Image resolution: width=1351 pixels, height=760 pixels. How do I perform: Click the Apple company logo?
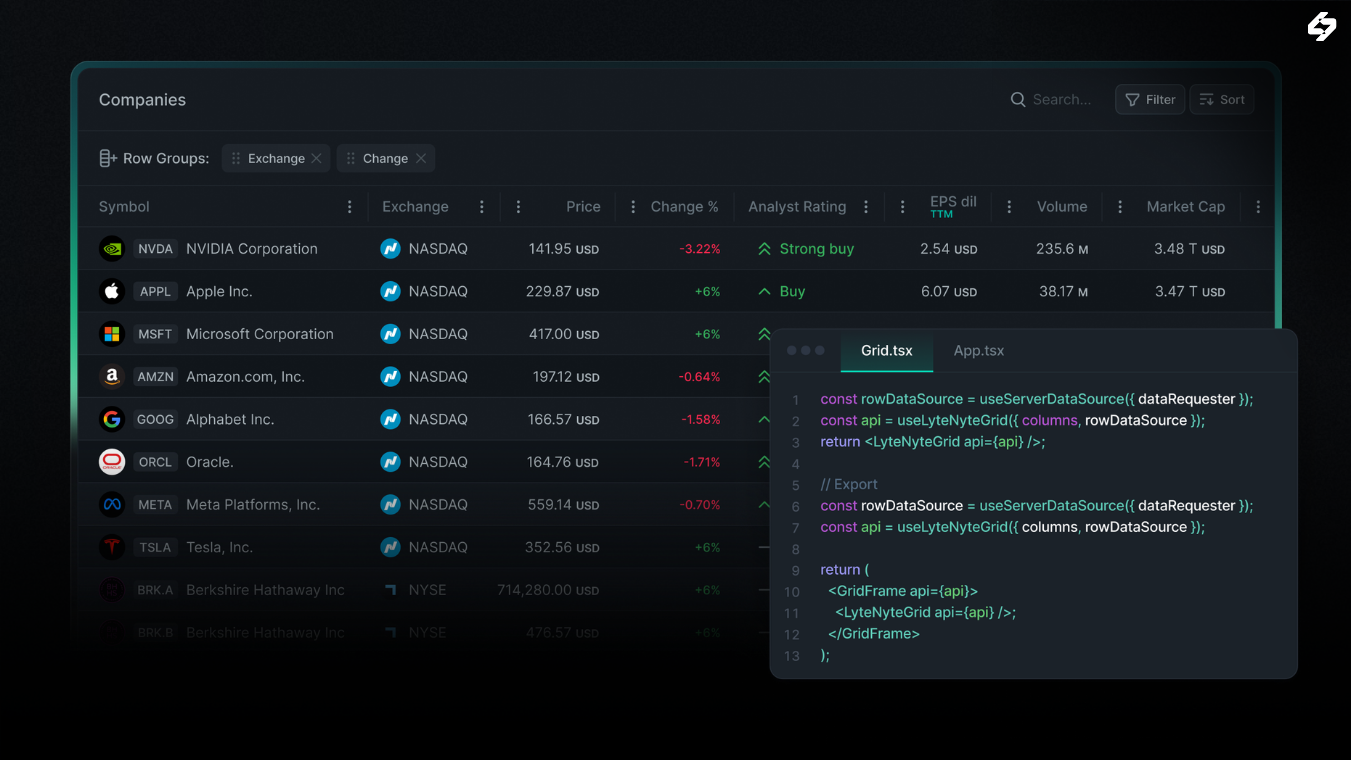coord(112,291)
